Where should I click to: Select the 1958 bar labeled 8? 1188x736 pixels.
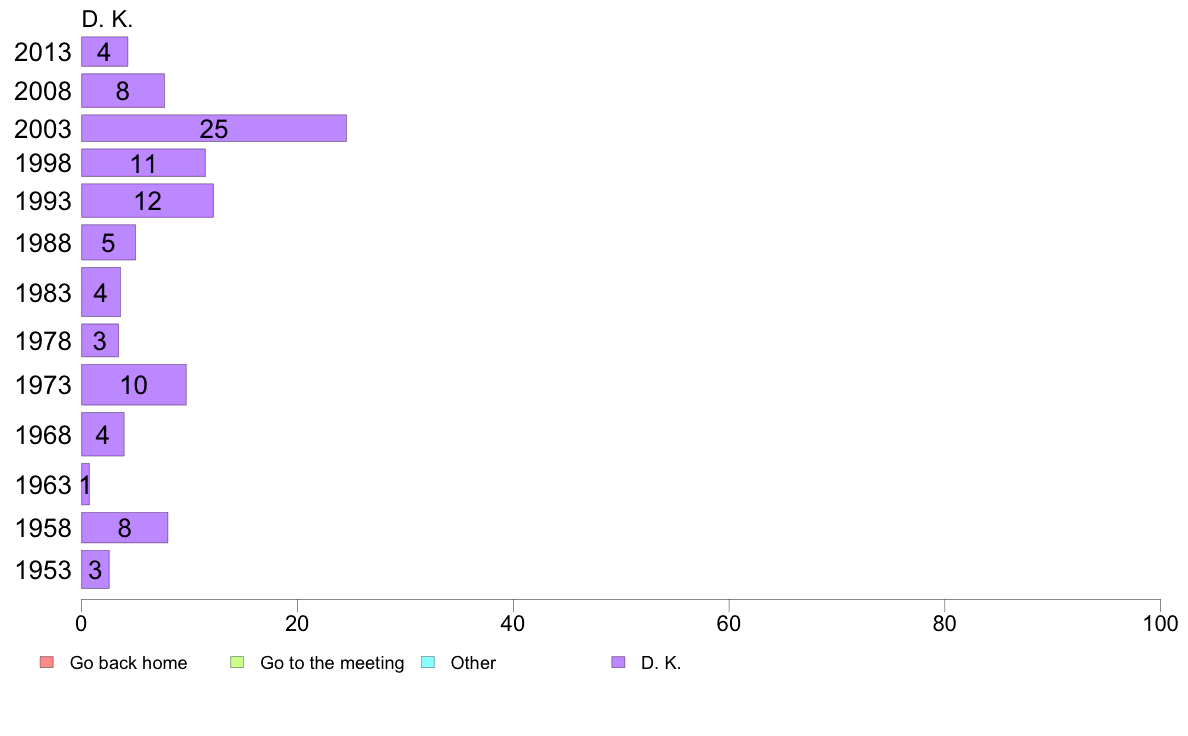(124, 528)
